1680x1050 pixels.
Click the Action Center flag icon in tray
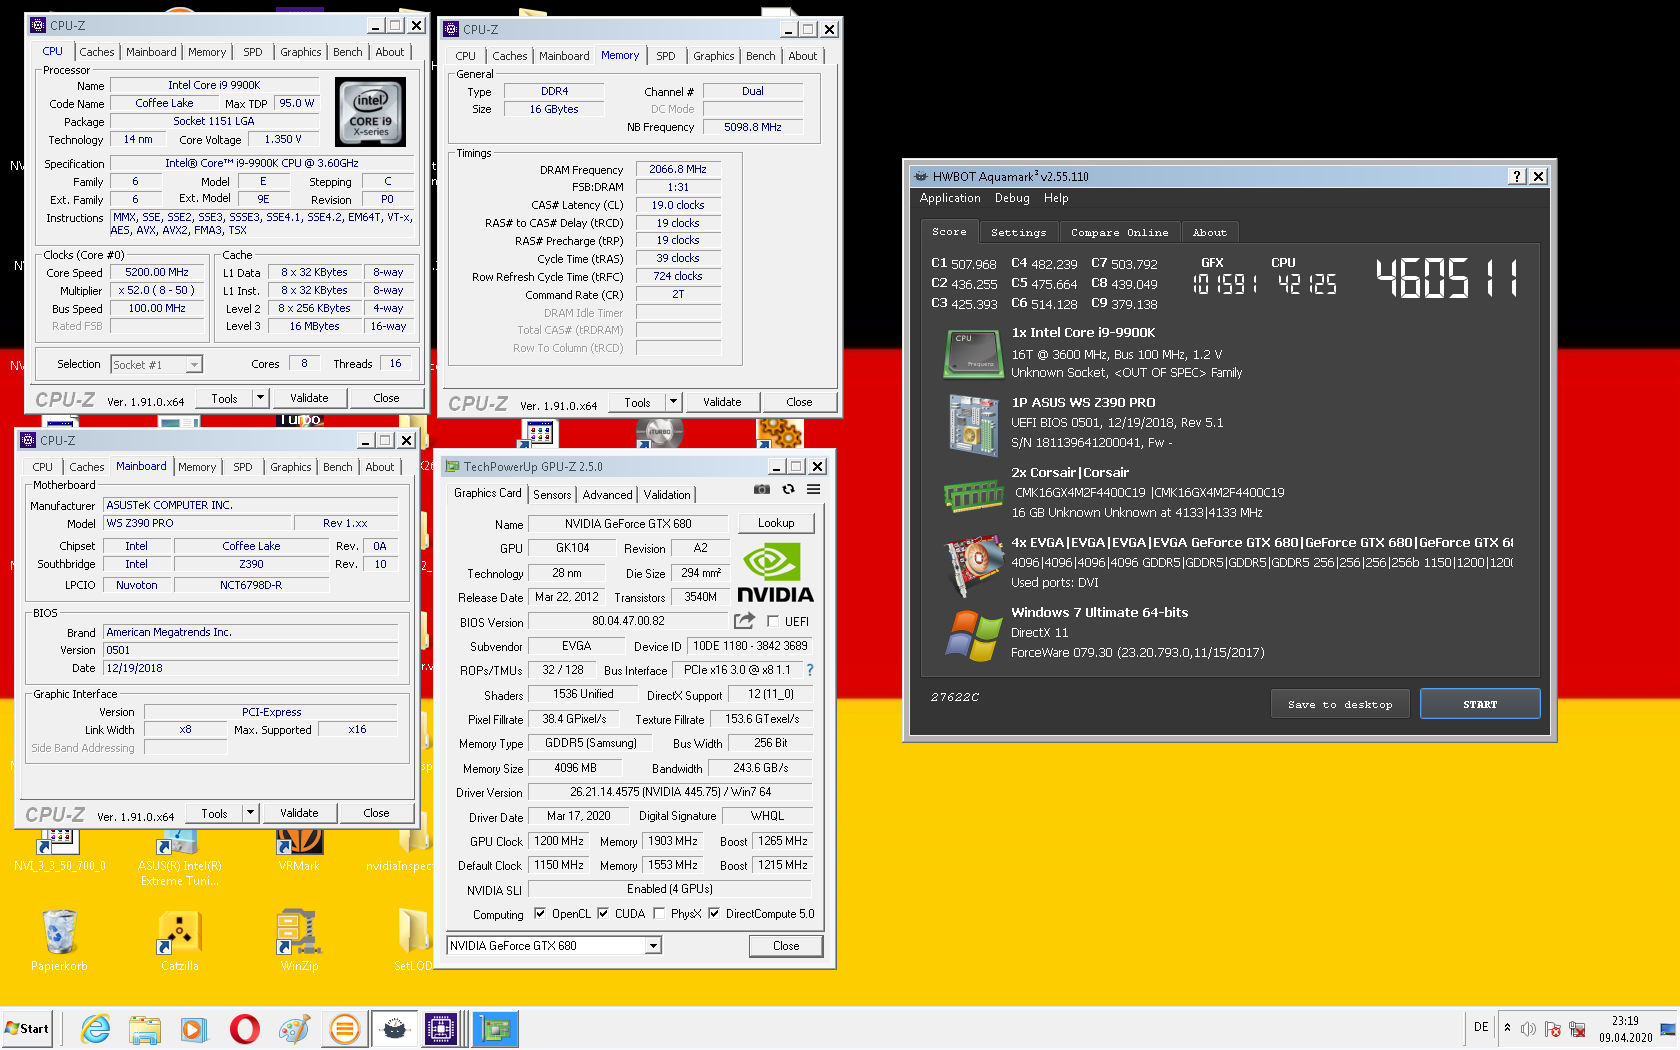pos(1553,1029)
